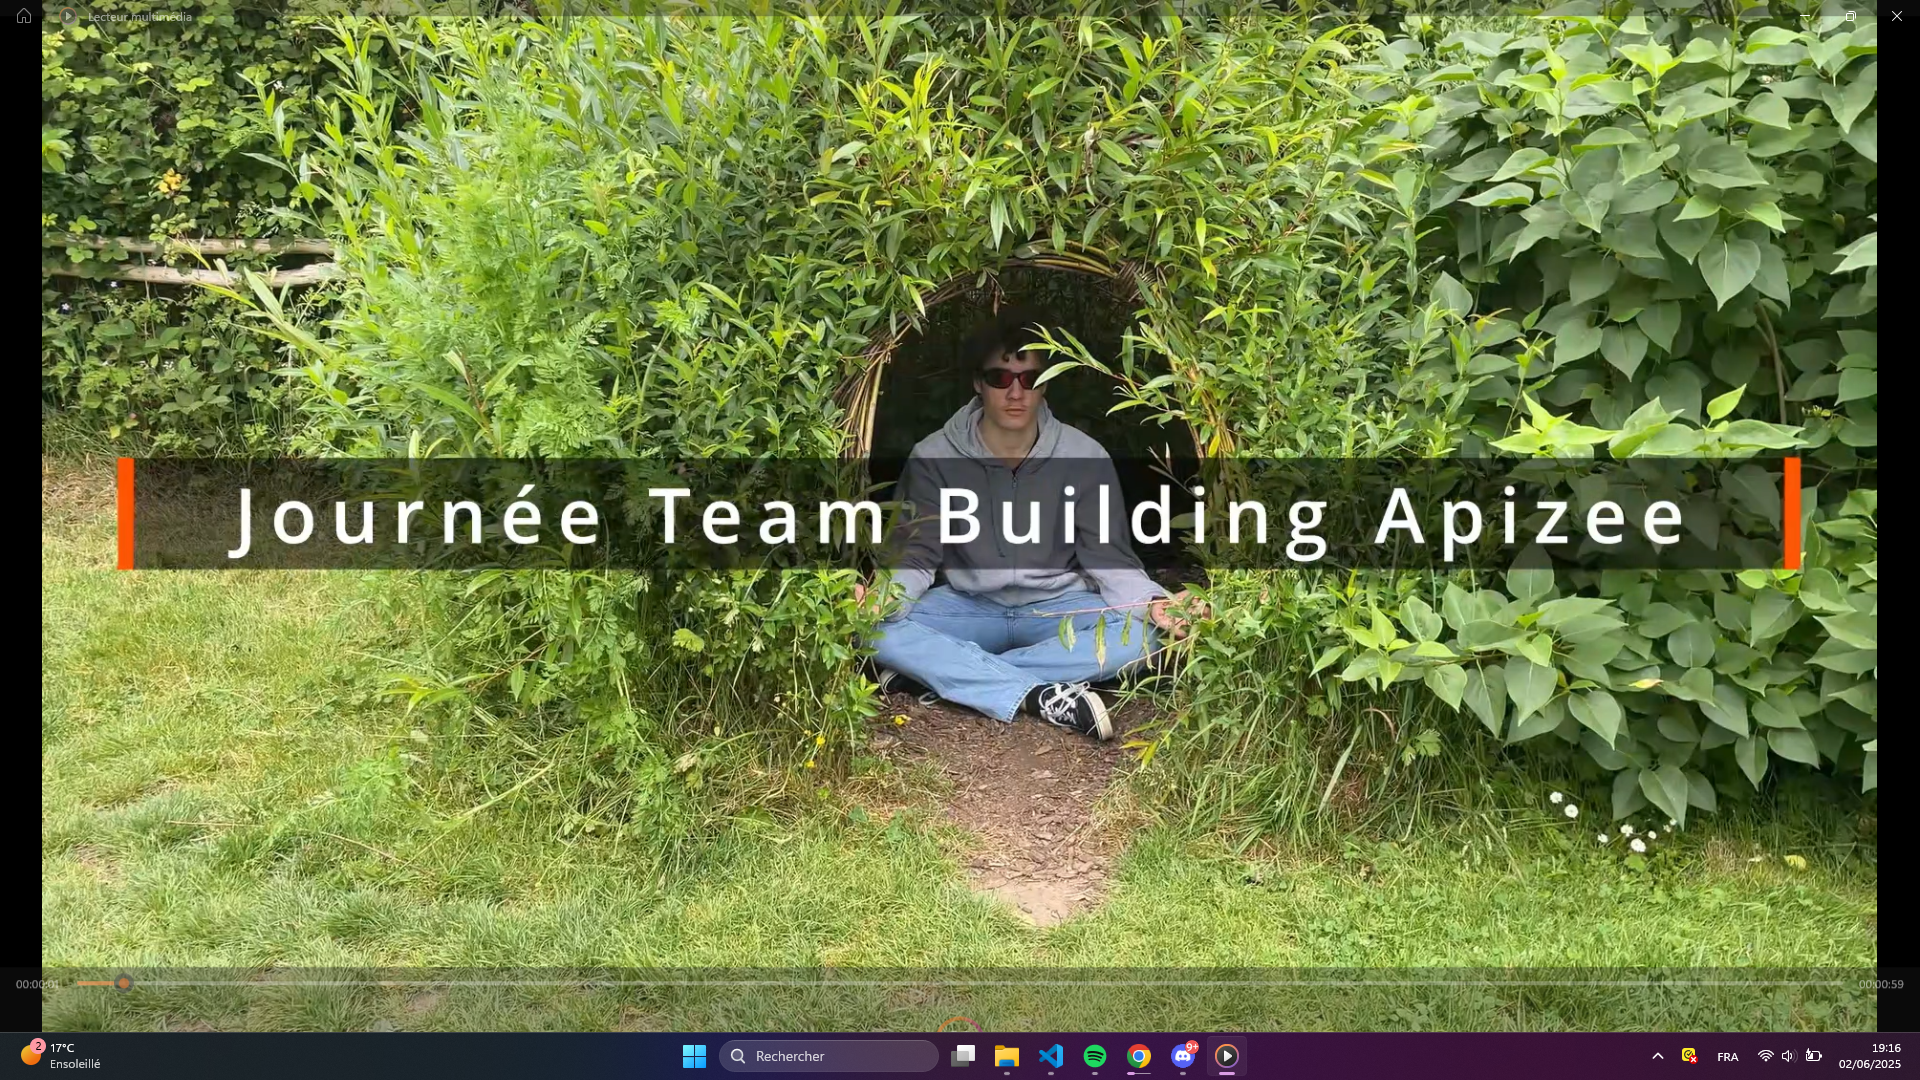Viewport: 1920px width, 1080px height.
Task: Open the Windows Start menu
Action: pos(694,1056)
